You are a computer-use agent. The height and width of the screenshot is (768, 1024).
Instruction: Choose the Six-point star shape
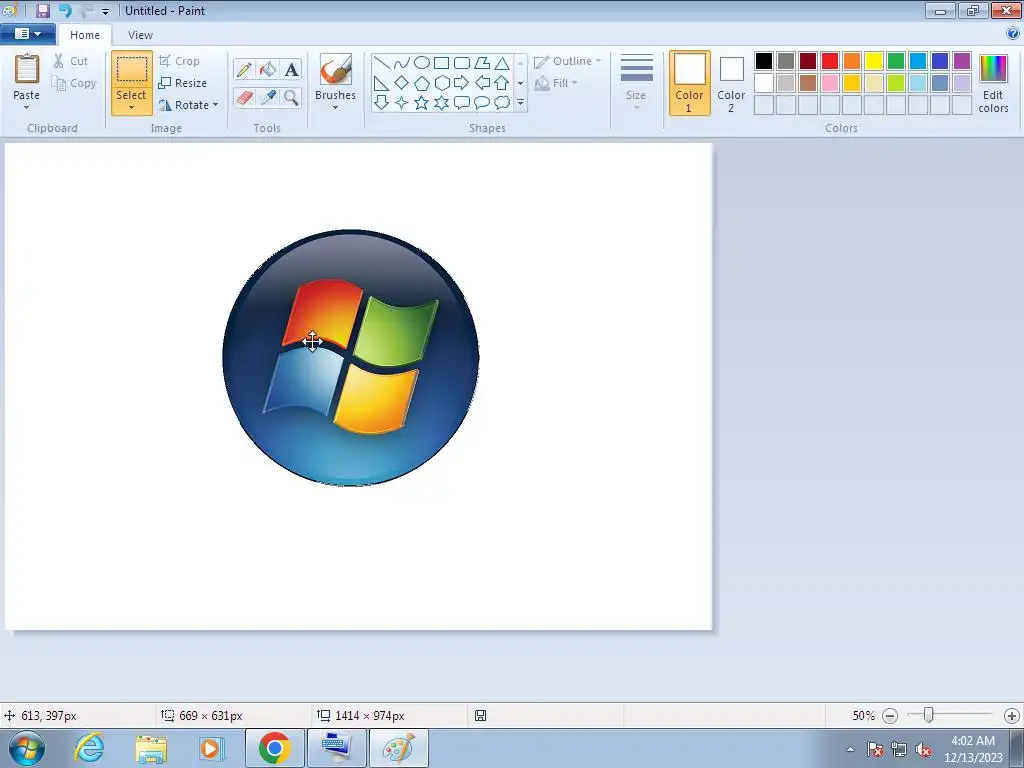[441, 103]
